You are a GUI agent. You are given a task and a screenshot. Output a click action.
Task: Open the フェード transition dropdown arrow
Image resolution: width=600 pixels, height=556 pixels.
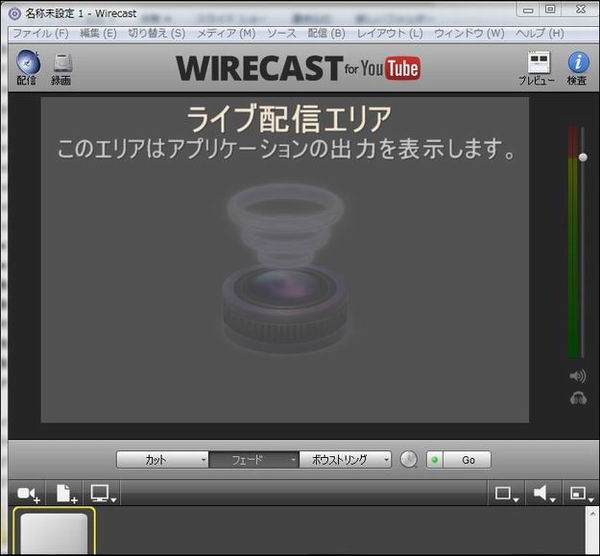[x=294, y=460]
